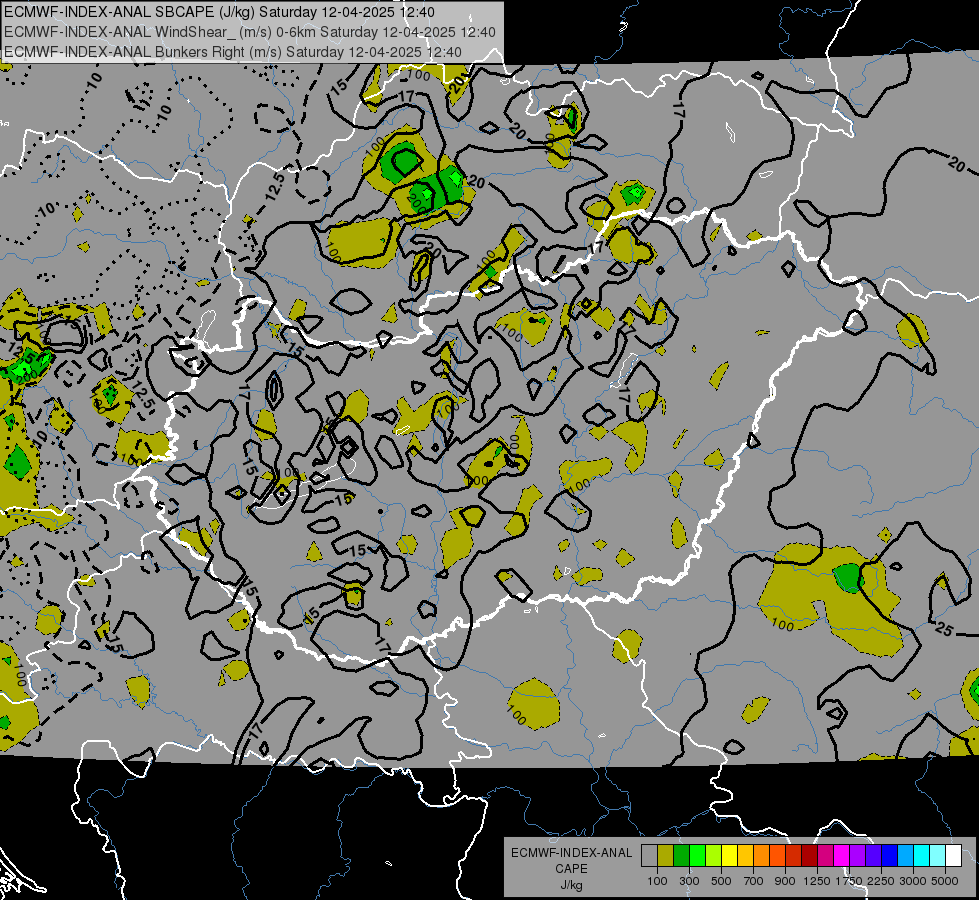Select the pale cyan legend swatch
The width and height of the screenshot is (979, 900).
(938, 855)
